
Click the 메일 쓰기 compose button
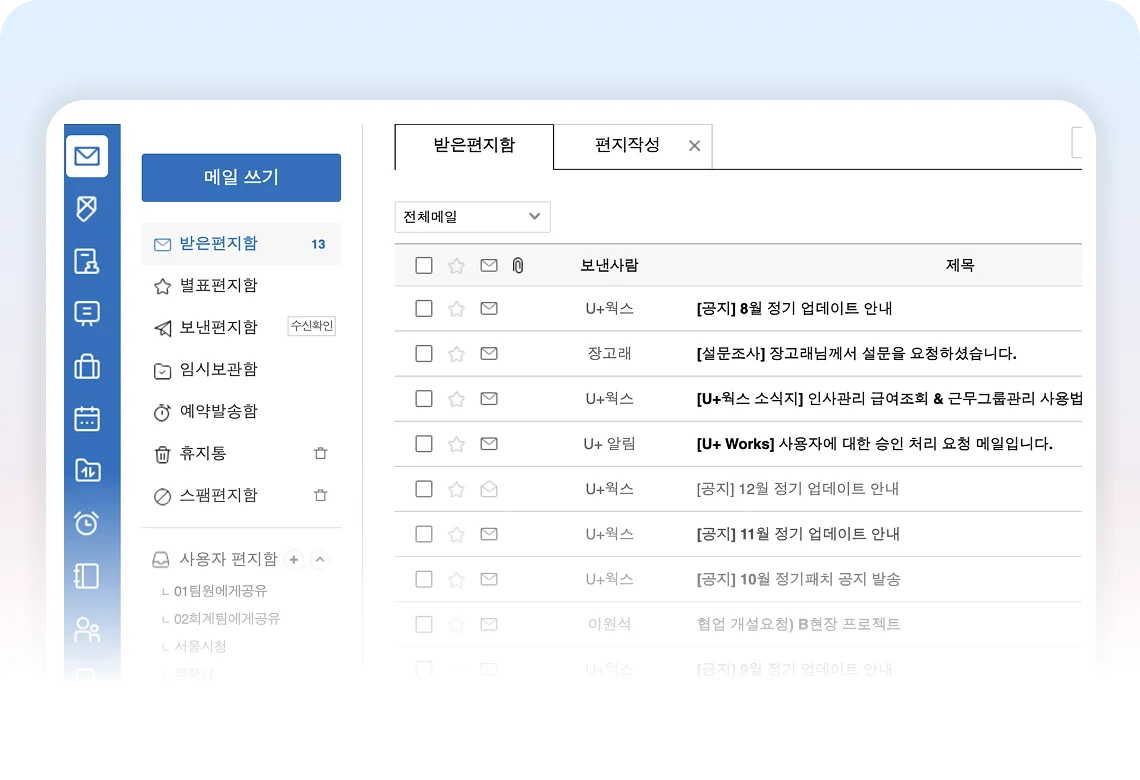click(241, 178)
